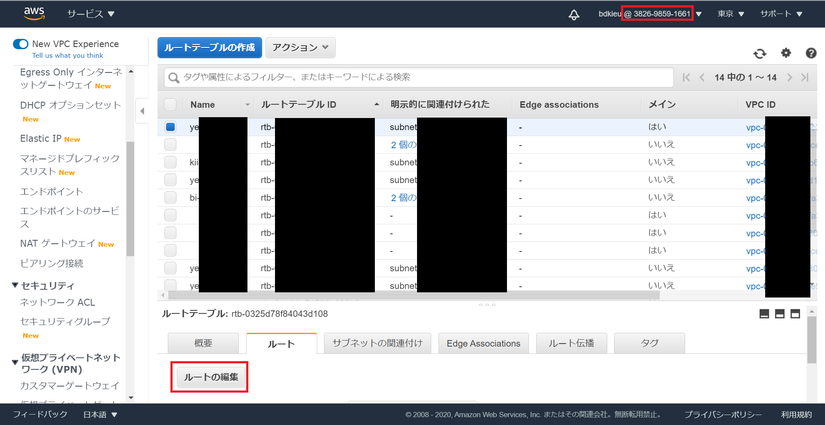825x425 pixels.
Task: Open セキュリティグループ in sidebar
Action: [65, 321]
